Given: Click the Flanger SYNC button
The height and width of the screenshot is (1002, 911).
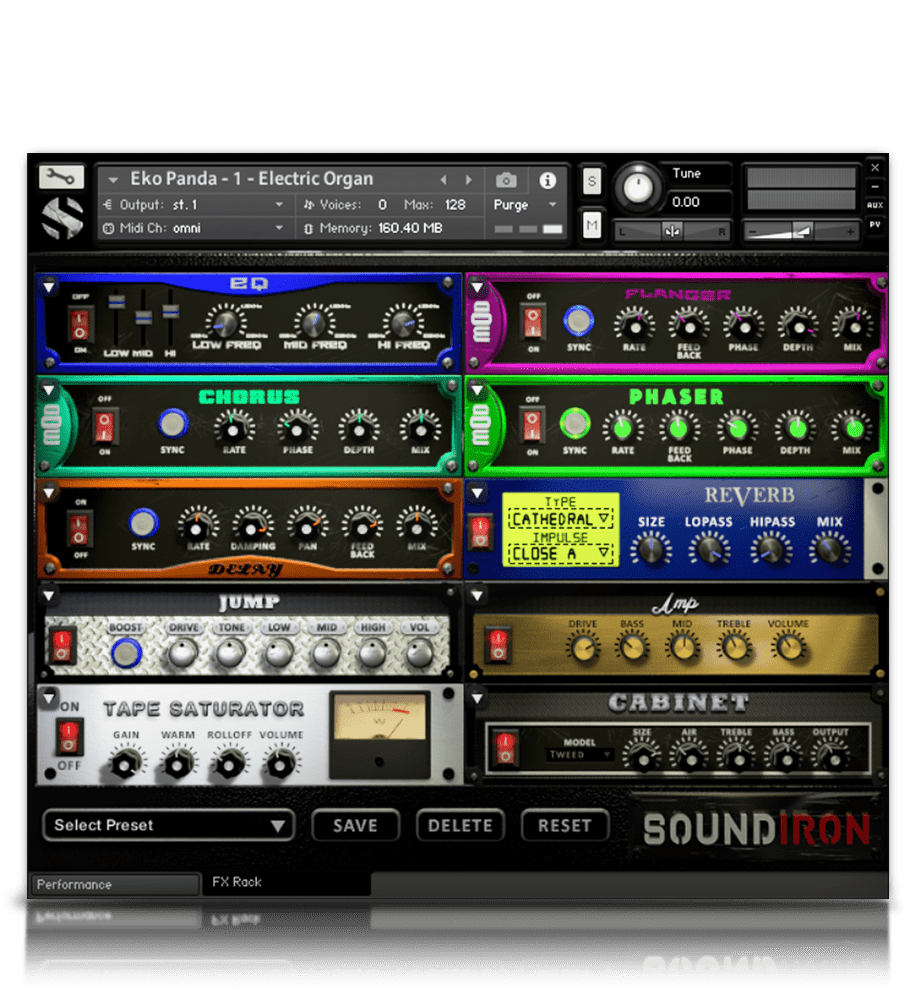Looking at the screenshot, I should point(578,321).
